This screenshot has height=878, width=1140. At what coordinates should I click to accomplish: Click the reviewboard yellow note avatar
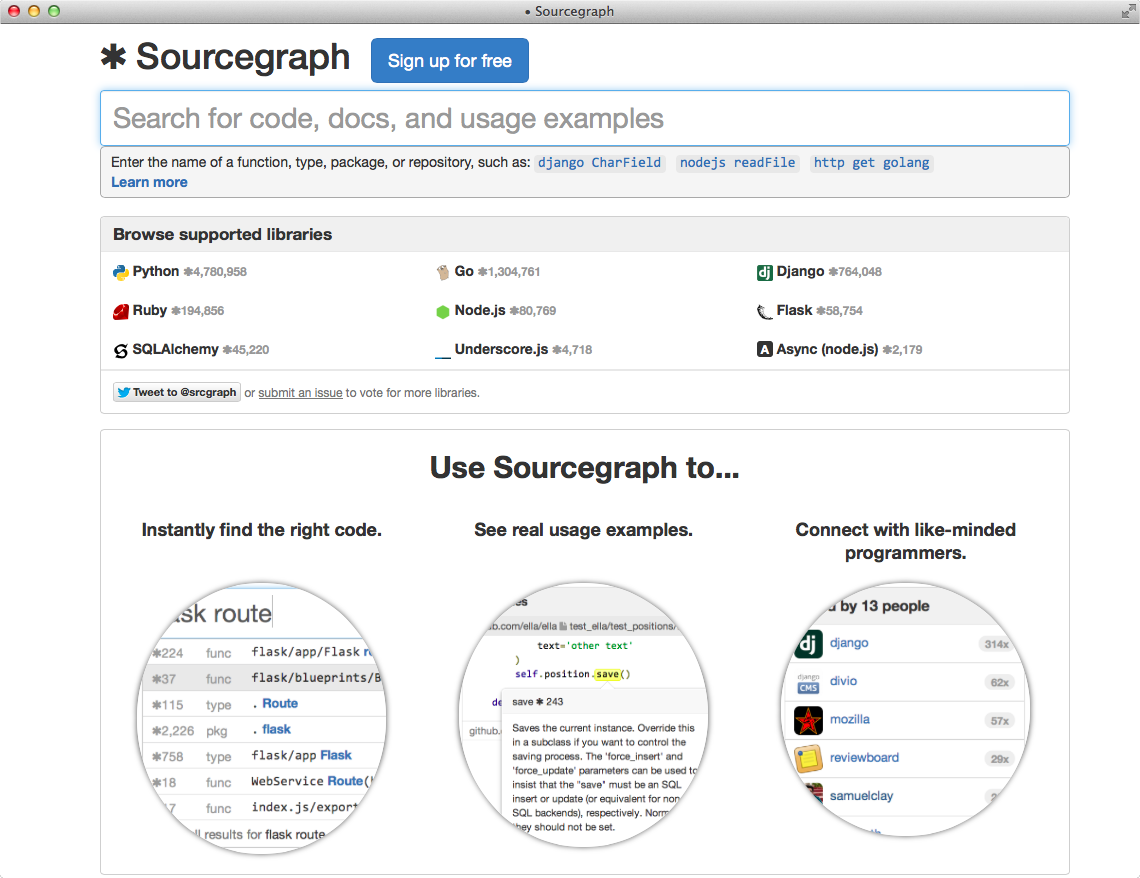coord(808,759)
